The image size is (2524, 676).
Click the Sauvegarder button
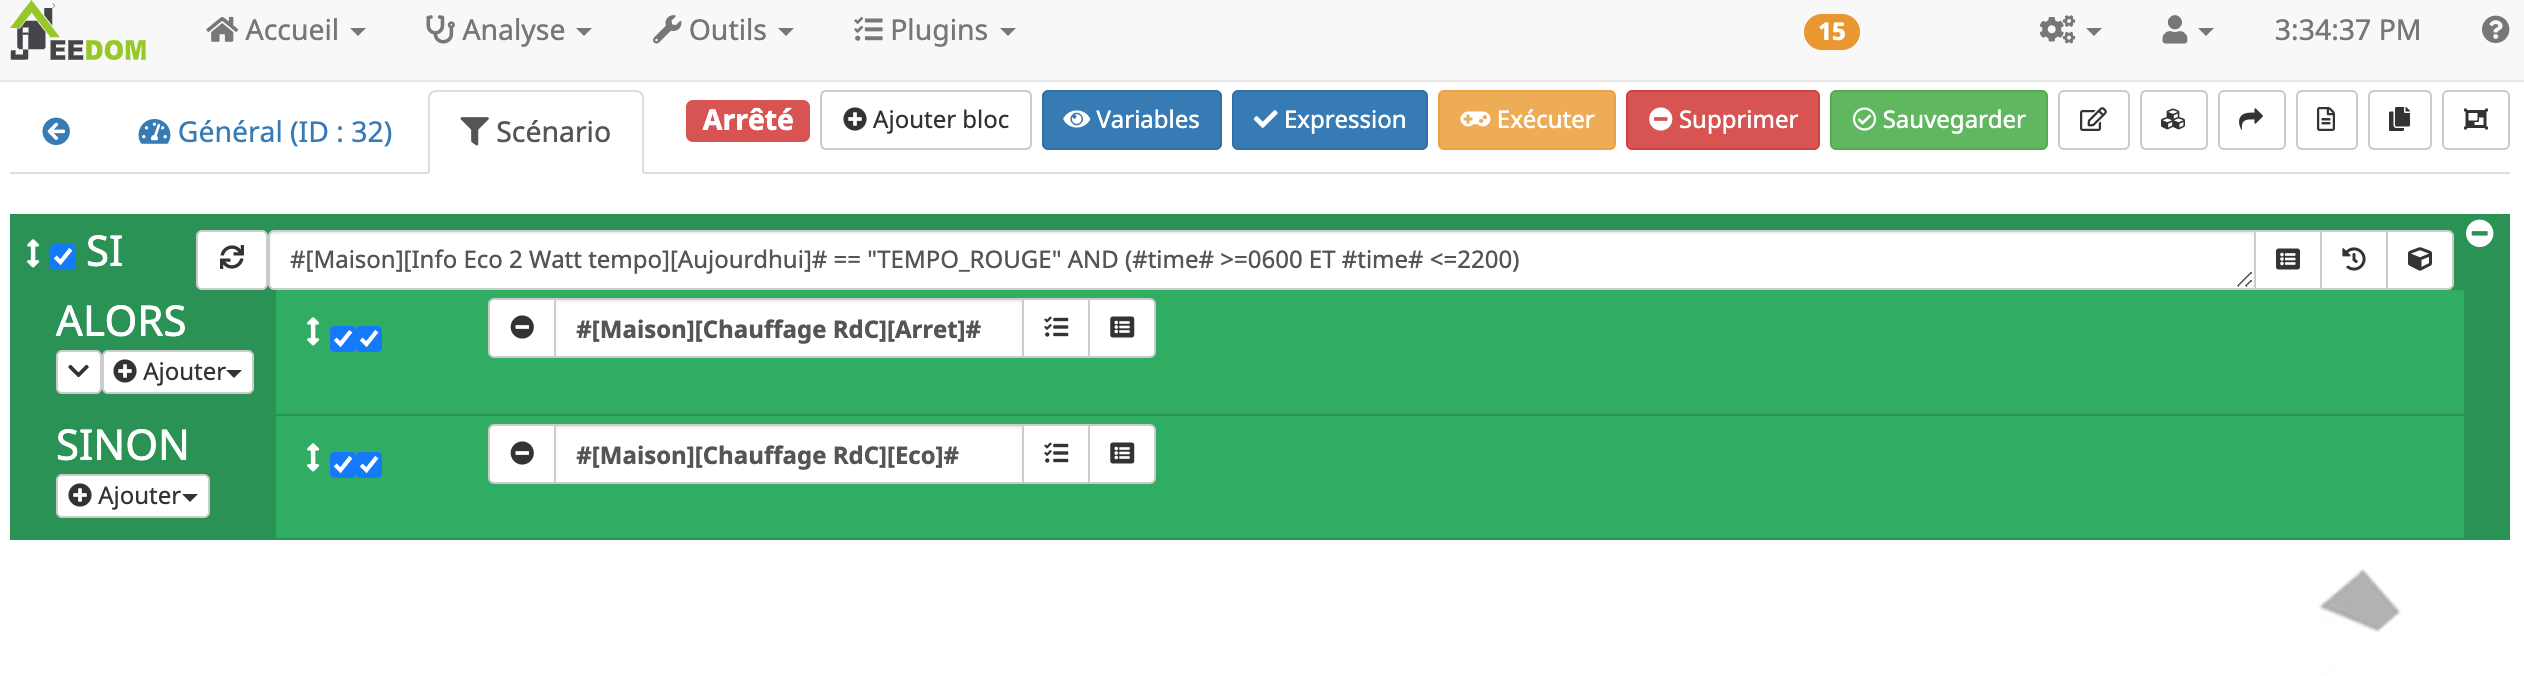(1938, 120)
